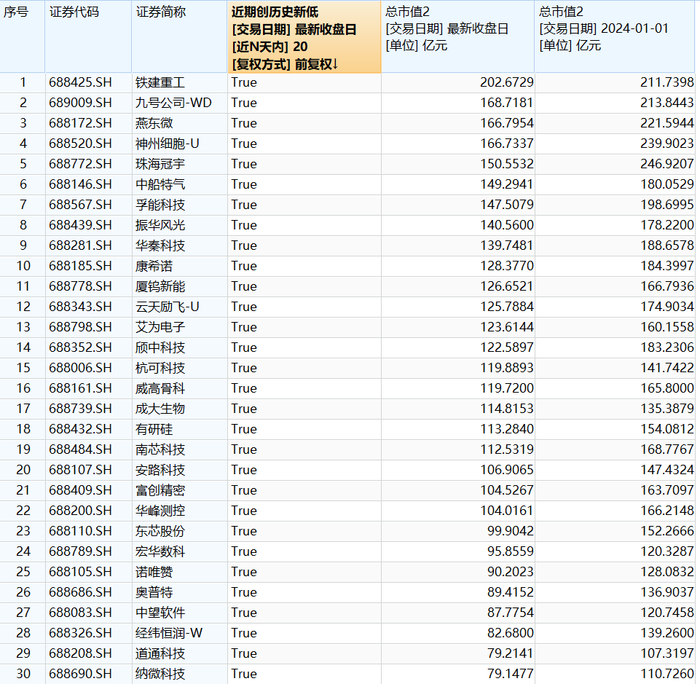Click market value 211.7398
This screenshot has height=684, width=700.
(x=667, y=83)
